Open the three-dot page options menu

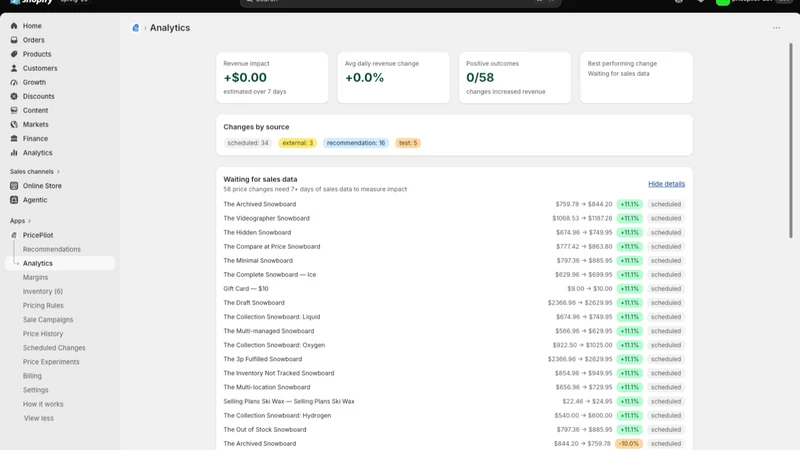[x=776, y=28]
